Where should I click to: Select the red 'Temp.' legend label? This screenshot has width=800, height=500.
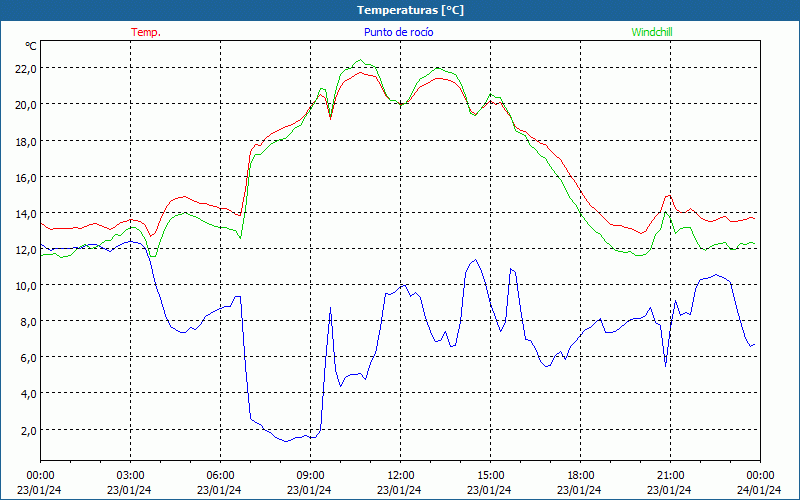coord(146,32)
